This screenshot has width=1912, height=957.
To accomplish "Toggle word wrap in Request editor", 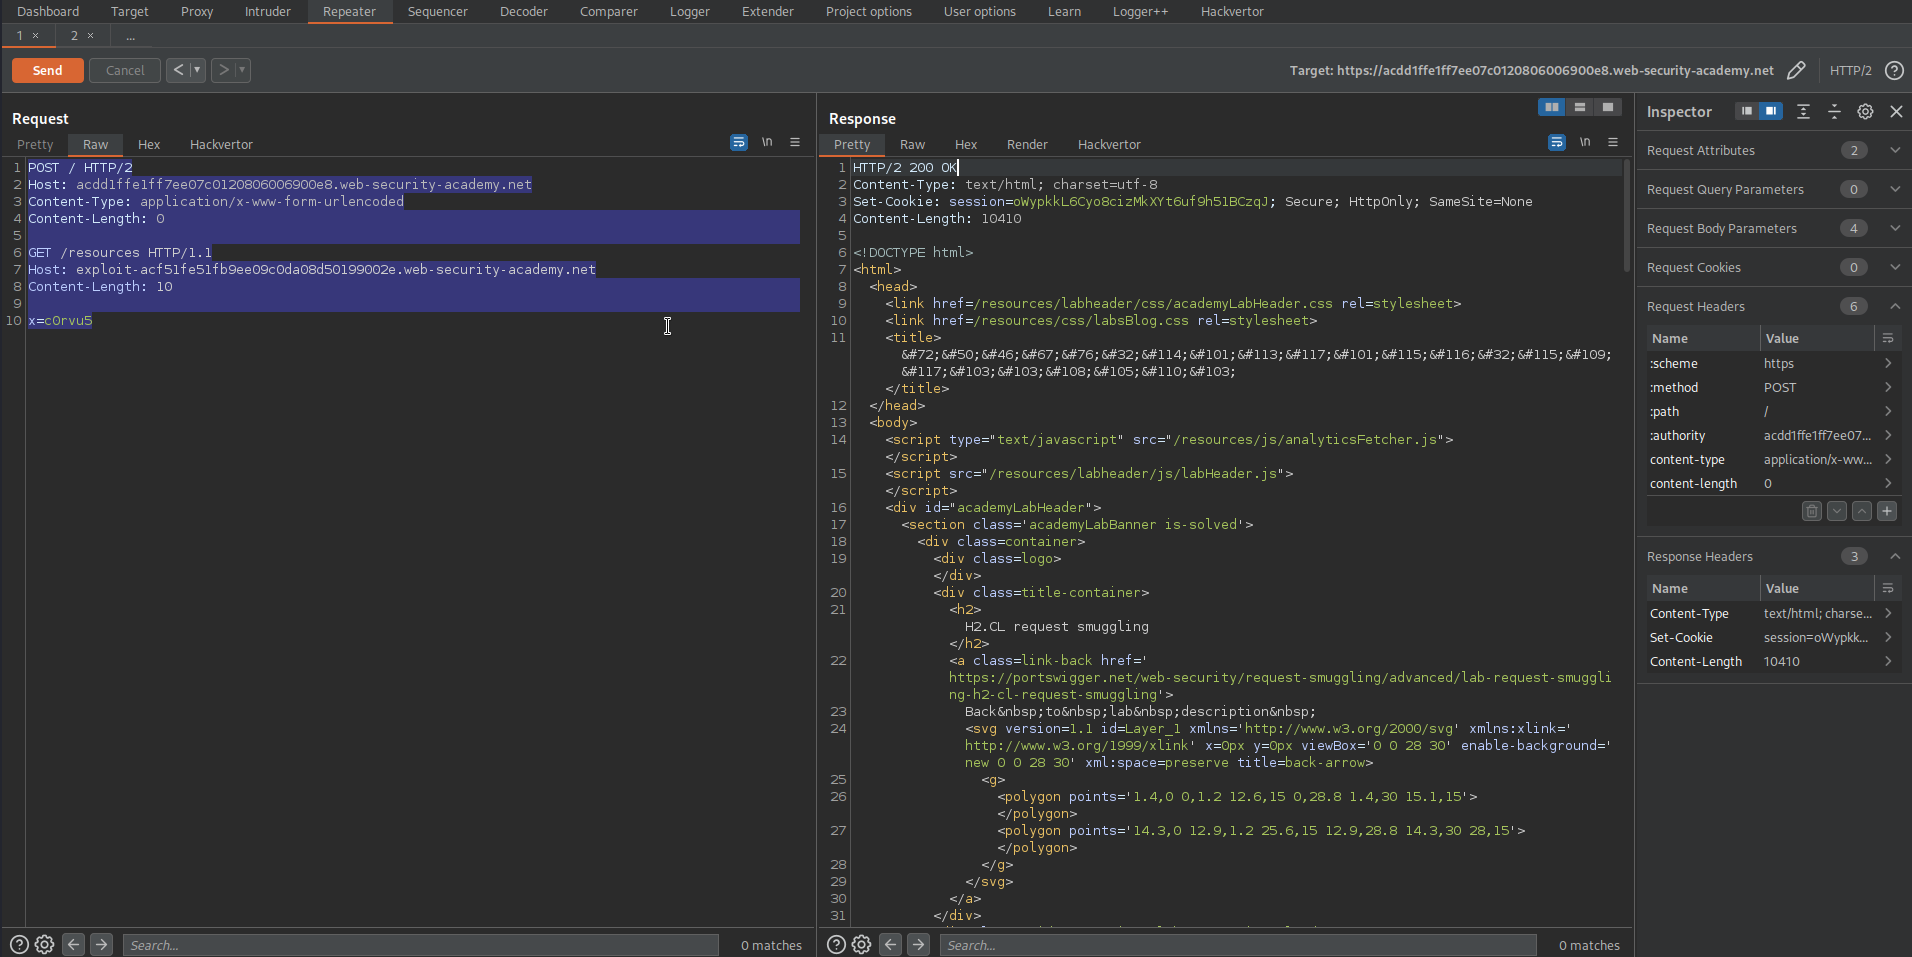I will coord(739,143).
